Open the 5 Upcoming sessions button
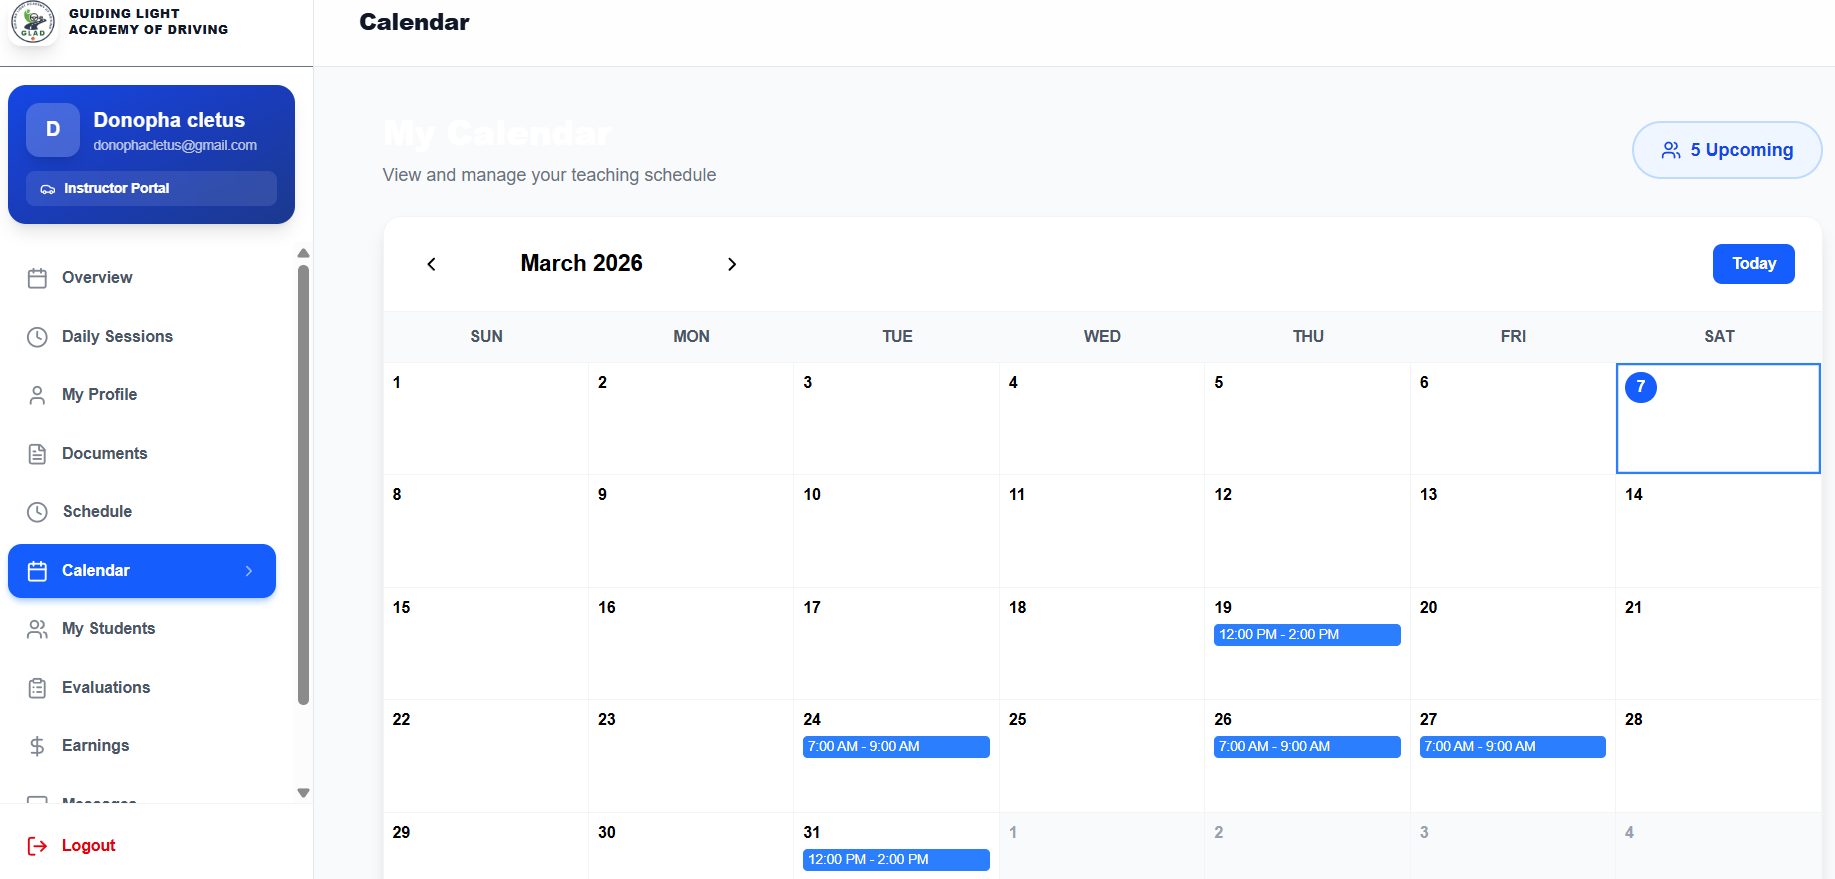Screen dimensions: 1835x879 1726,150
